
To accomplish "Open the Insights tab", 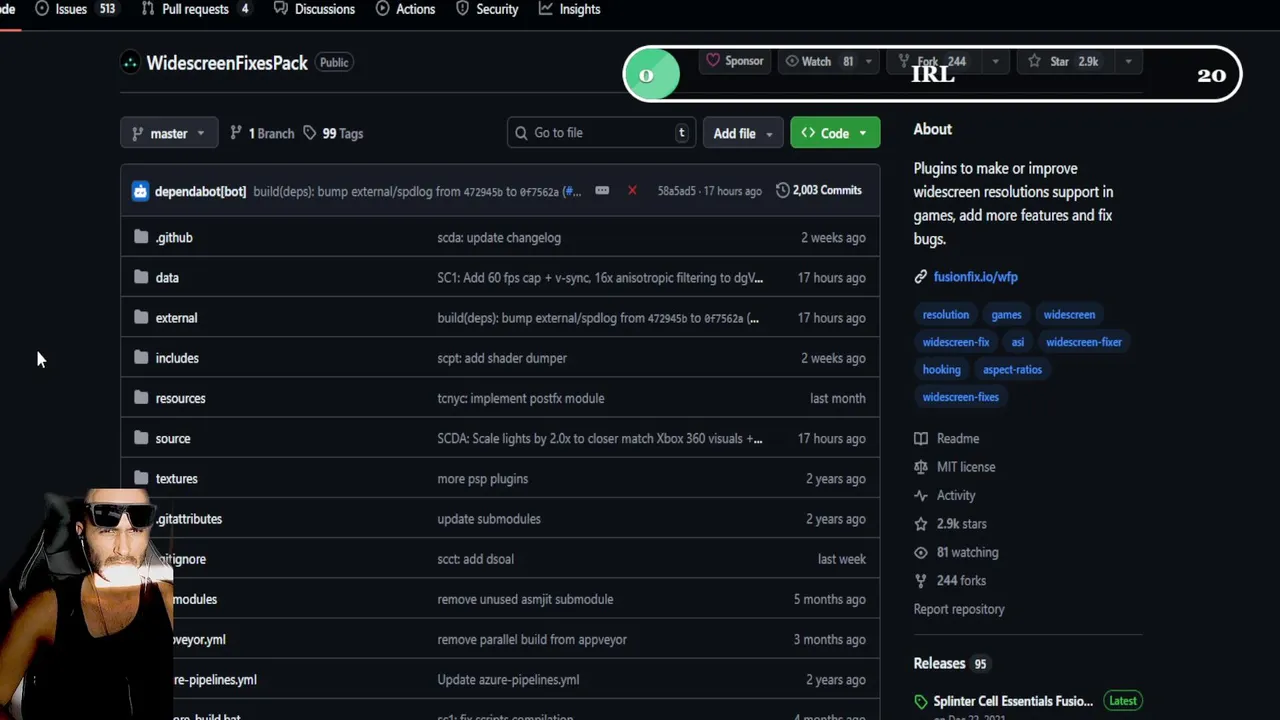I will 569,9.
